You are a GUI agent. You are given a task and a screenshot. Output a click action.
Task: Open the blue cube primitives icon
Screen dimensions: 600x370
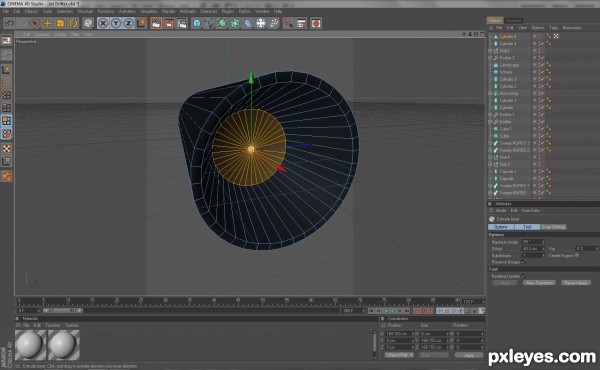click(197, 23)
